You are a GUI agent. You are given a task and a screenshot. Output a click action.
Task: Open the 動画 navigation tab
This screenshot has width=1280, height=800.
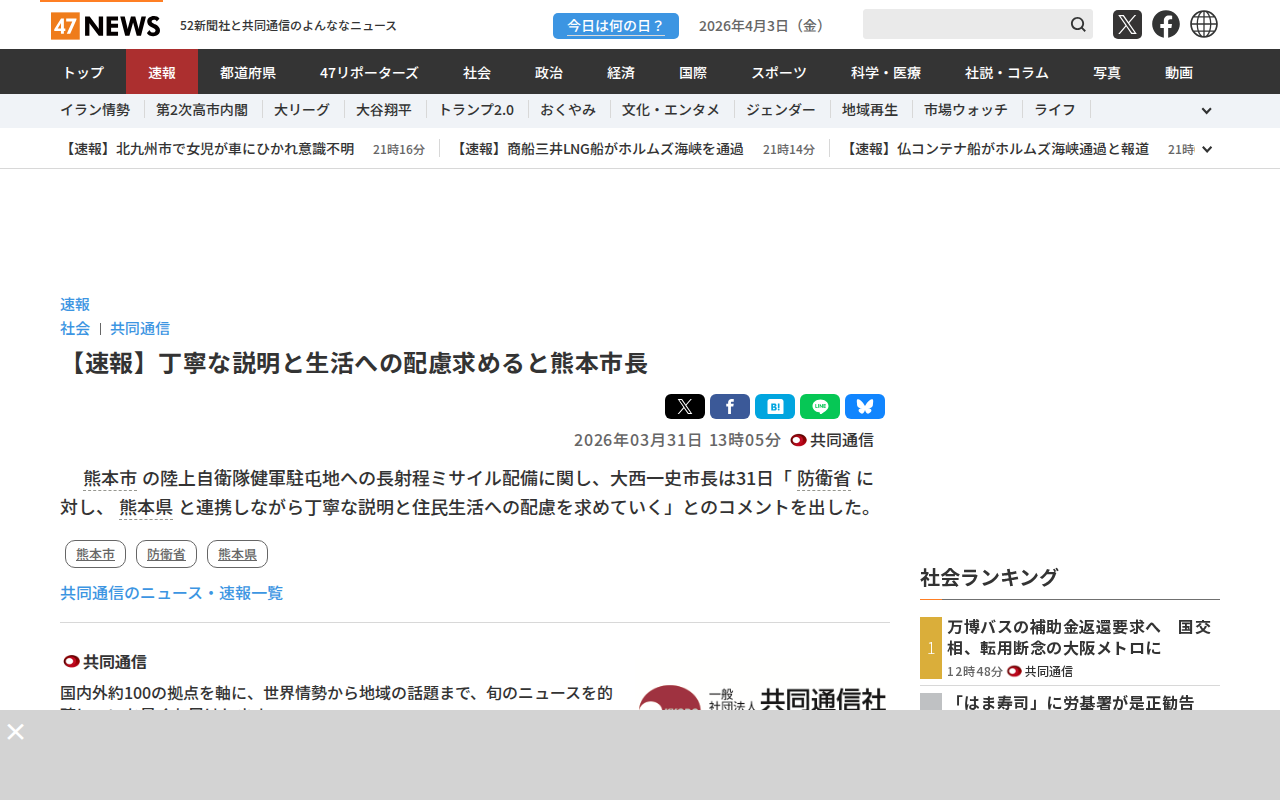click(x=1179, y=72)
